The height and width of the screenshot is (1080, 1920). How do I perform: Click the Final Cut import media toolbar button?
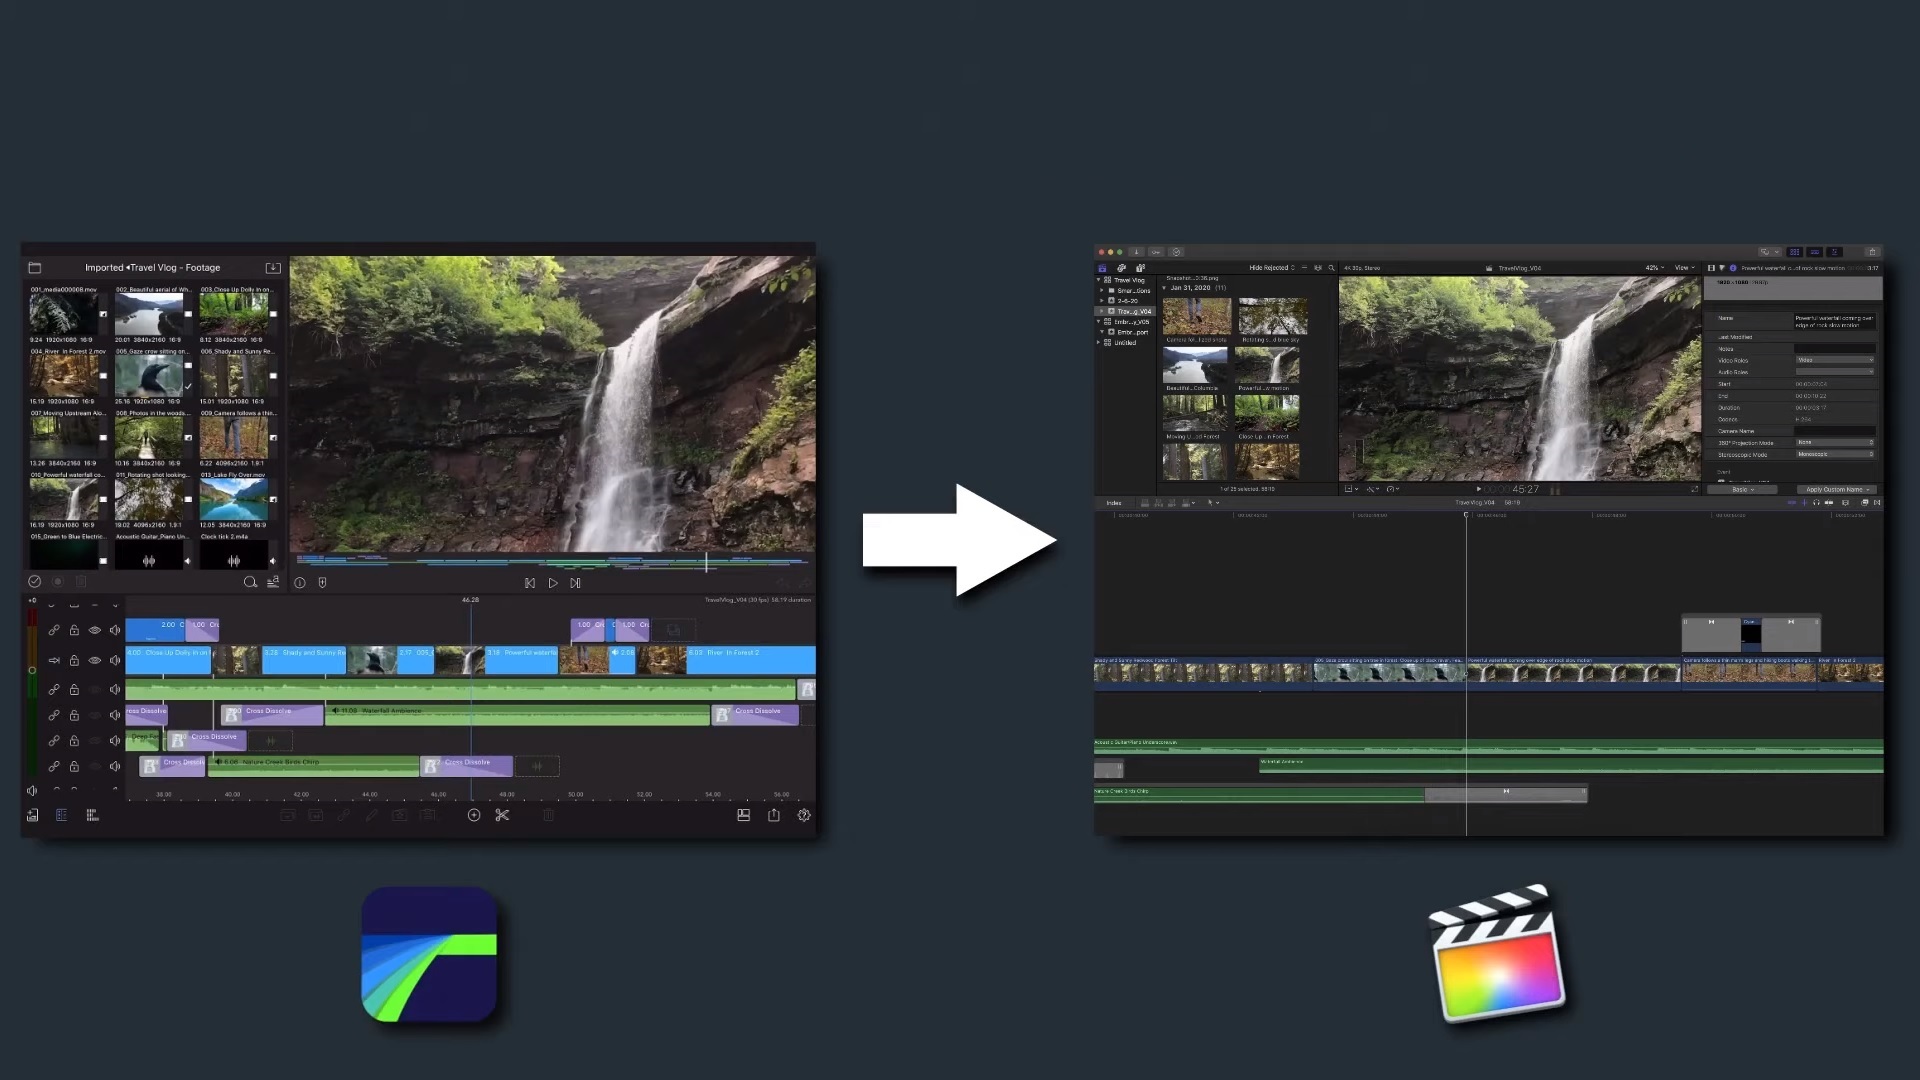[1136, 252]
